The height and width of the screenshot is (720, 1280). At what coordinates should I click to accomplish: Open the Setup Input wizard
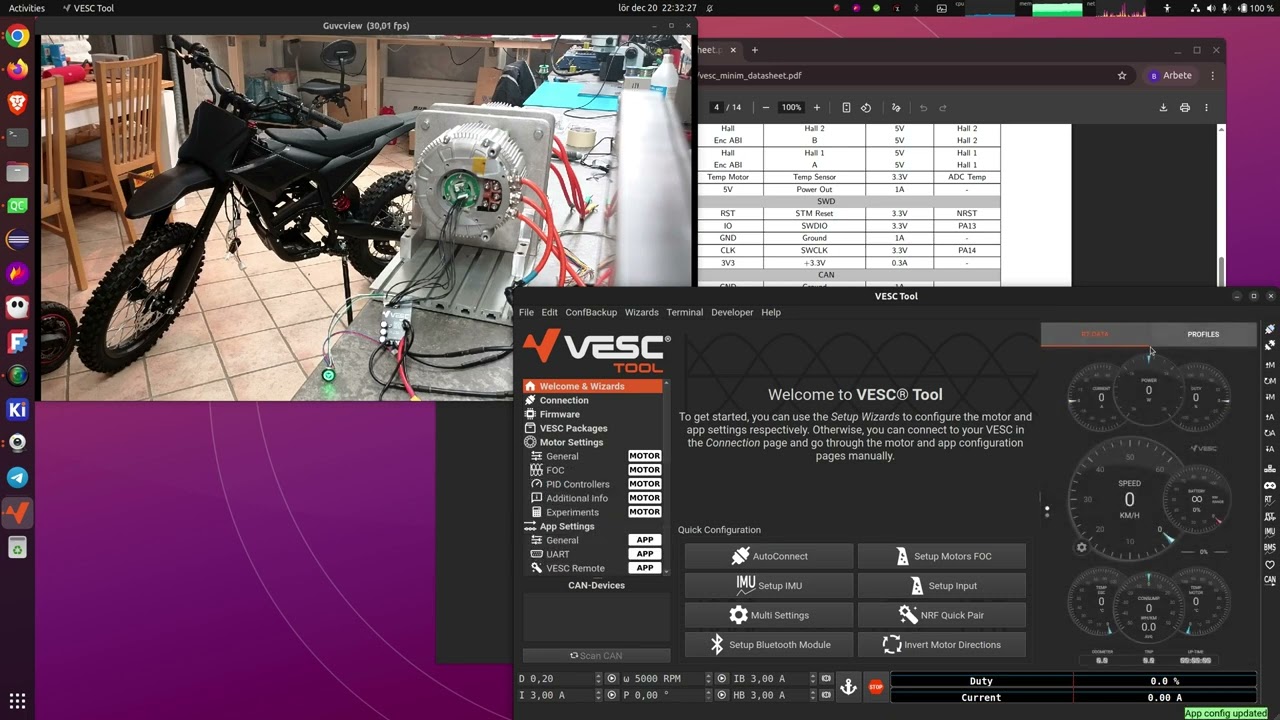click(942, 586)
